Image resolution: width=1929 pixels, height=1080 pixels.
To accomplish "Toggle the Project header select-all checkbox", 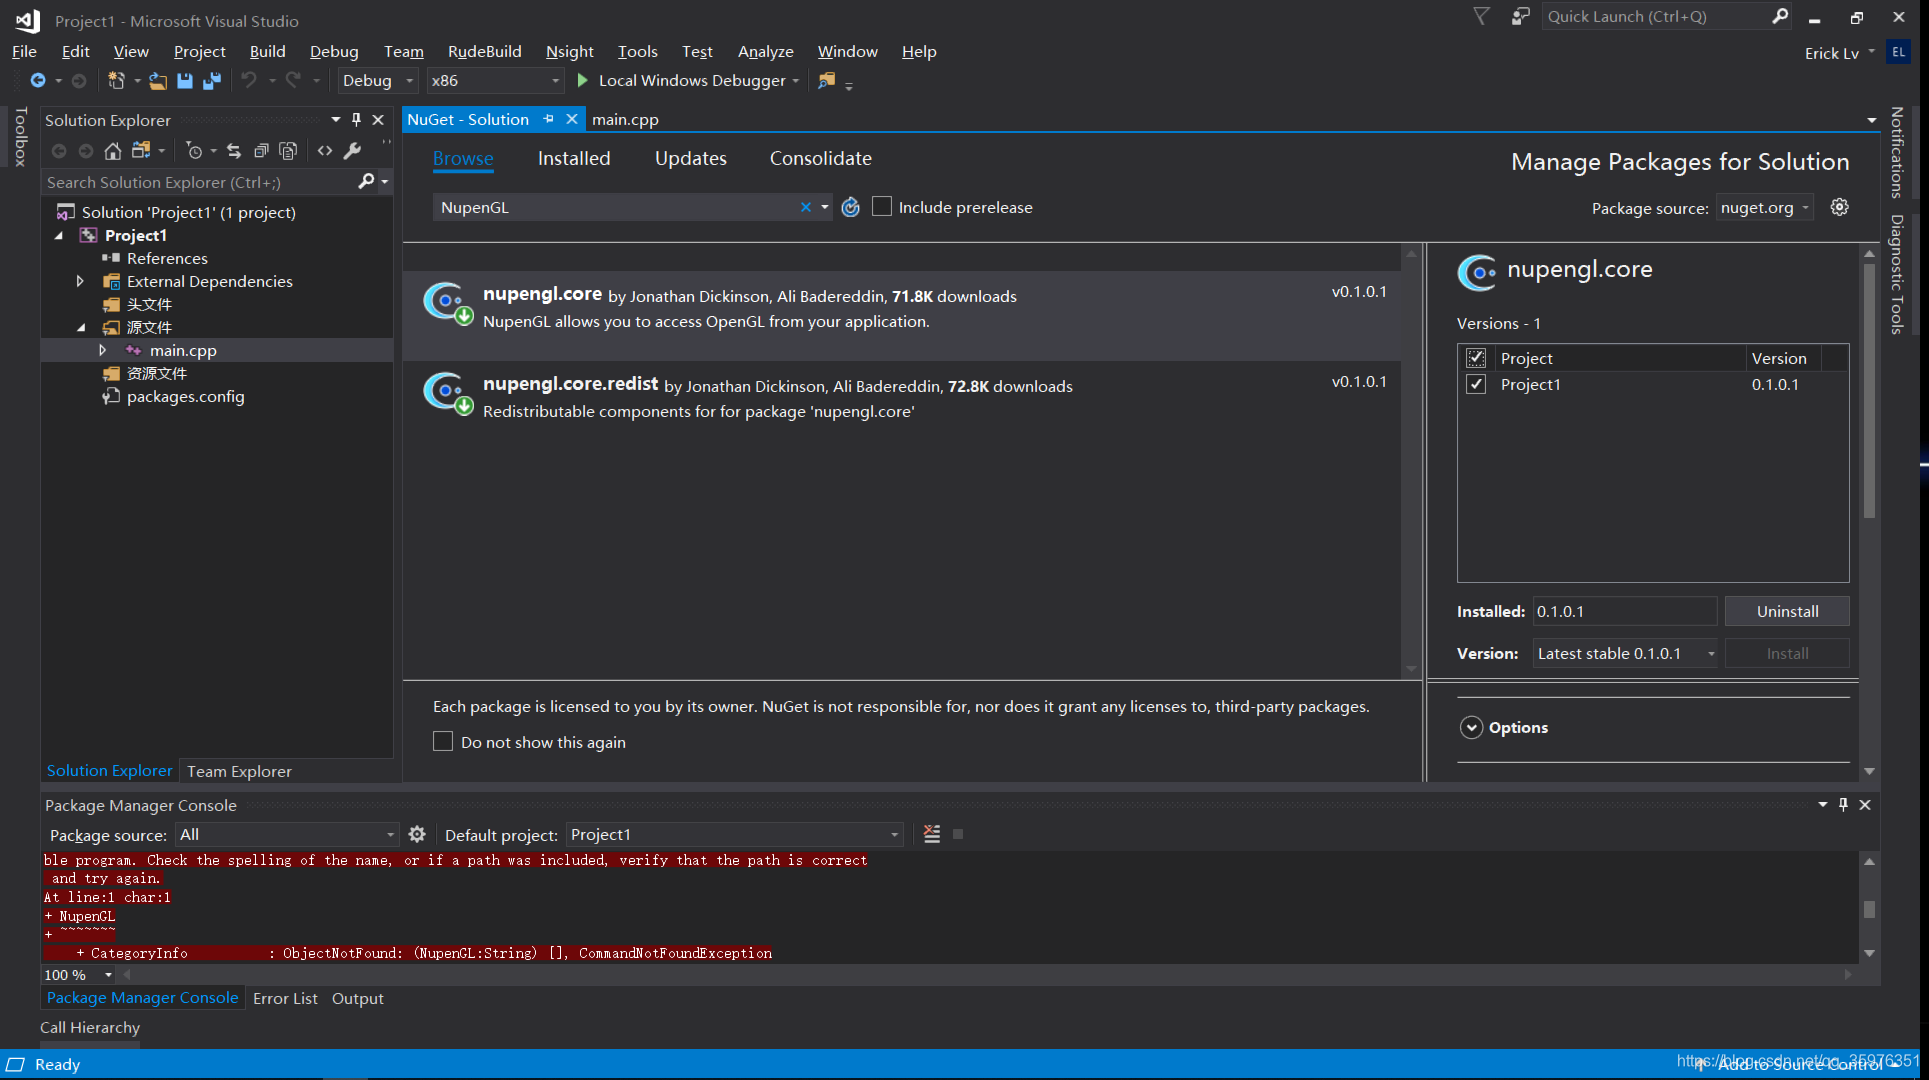I will coord(1476,358).
